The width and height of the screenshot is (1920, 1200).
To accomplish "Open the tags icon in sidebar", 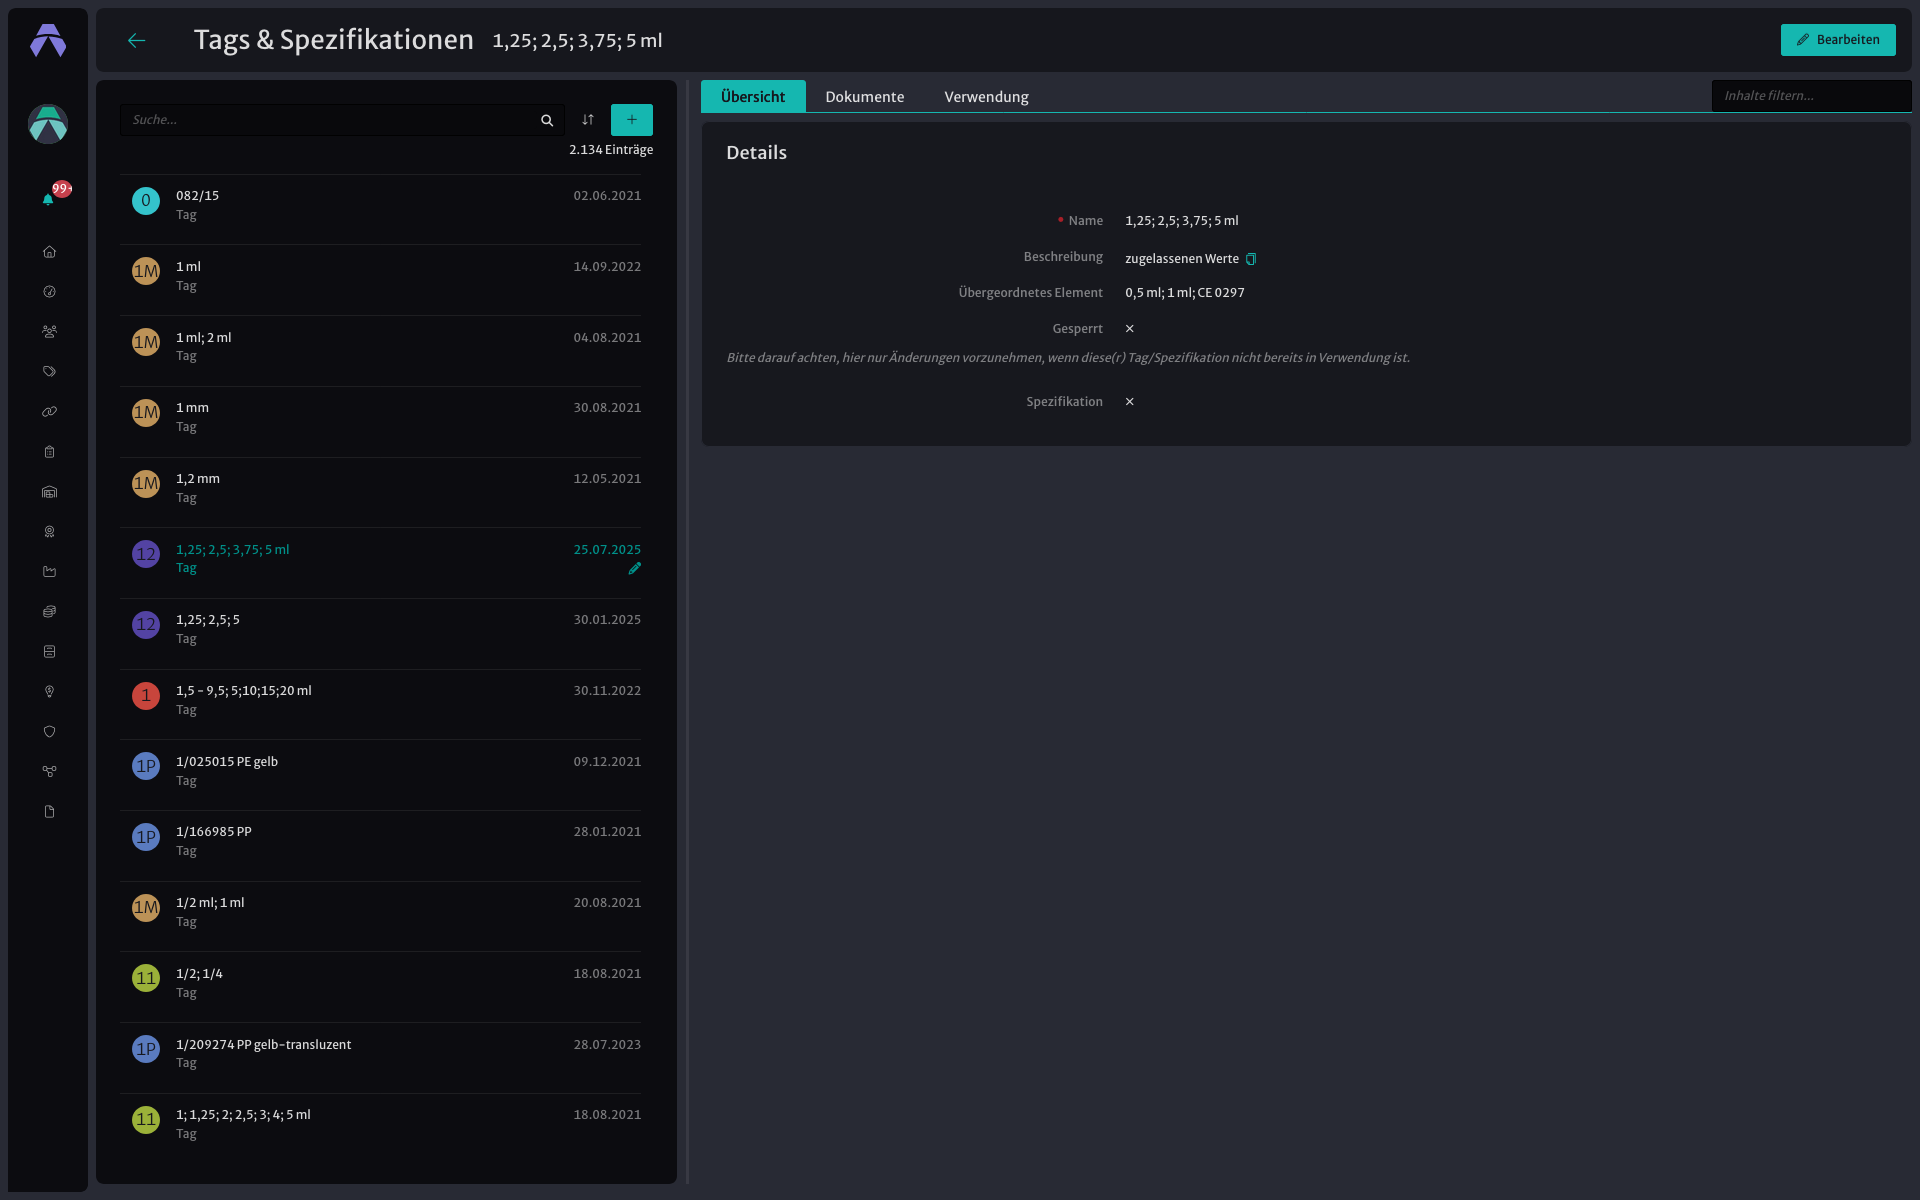I will pyautogui.click(x=49, y=372).
